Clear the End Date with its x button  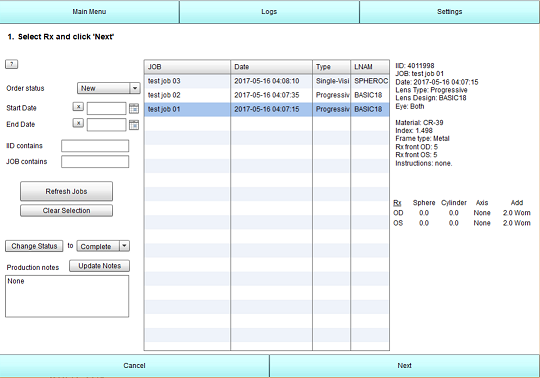tap(78, 123)
